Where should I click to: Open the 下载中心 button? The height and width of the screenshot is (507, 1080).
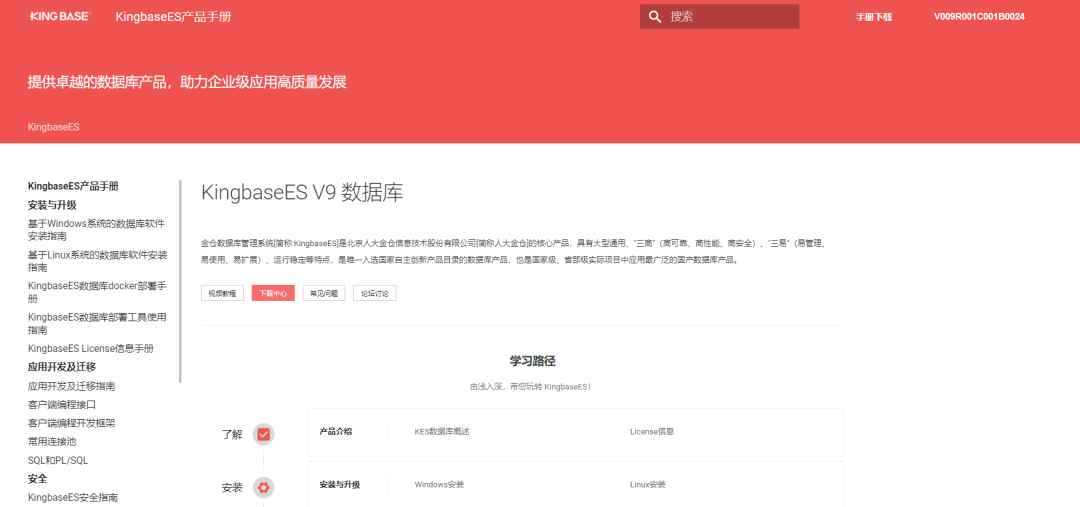click(x=273, y=293)
